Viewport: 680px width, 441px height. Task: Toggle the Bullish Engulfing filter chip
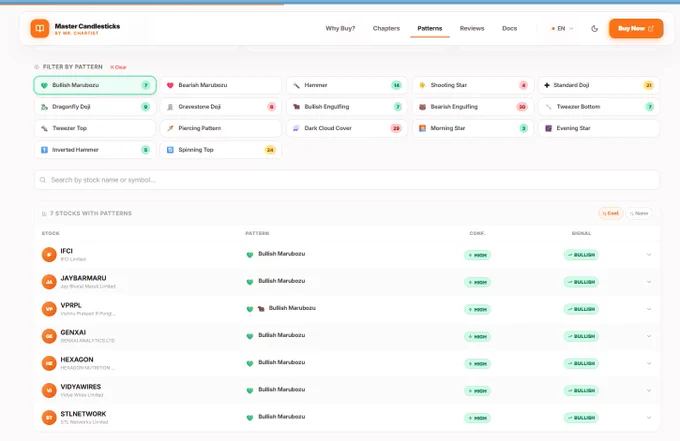point(347,107)
